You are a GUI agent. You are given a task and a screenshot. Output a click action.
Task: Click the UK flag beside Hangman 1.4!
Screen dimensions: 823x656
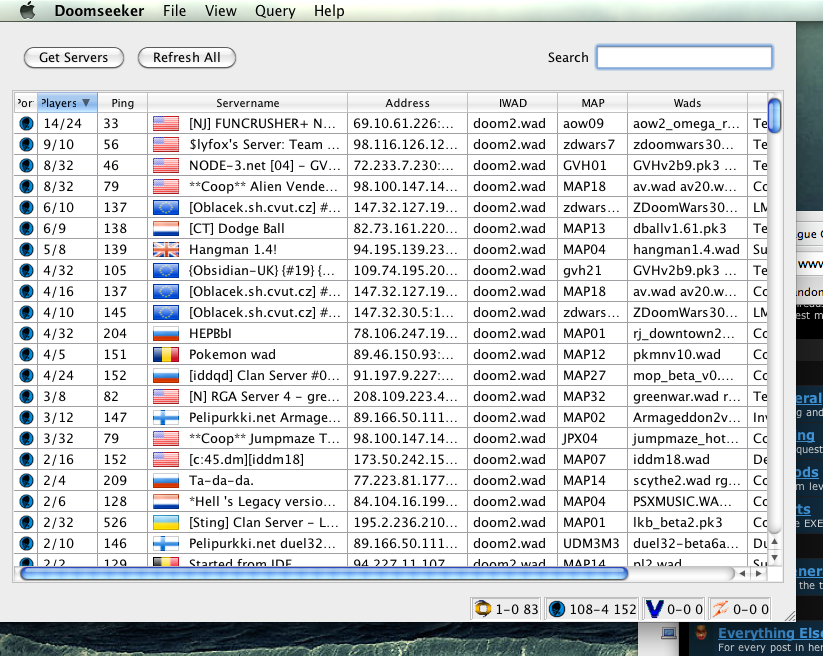[164, 249]
